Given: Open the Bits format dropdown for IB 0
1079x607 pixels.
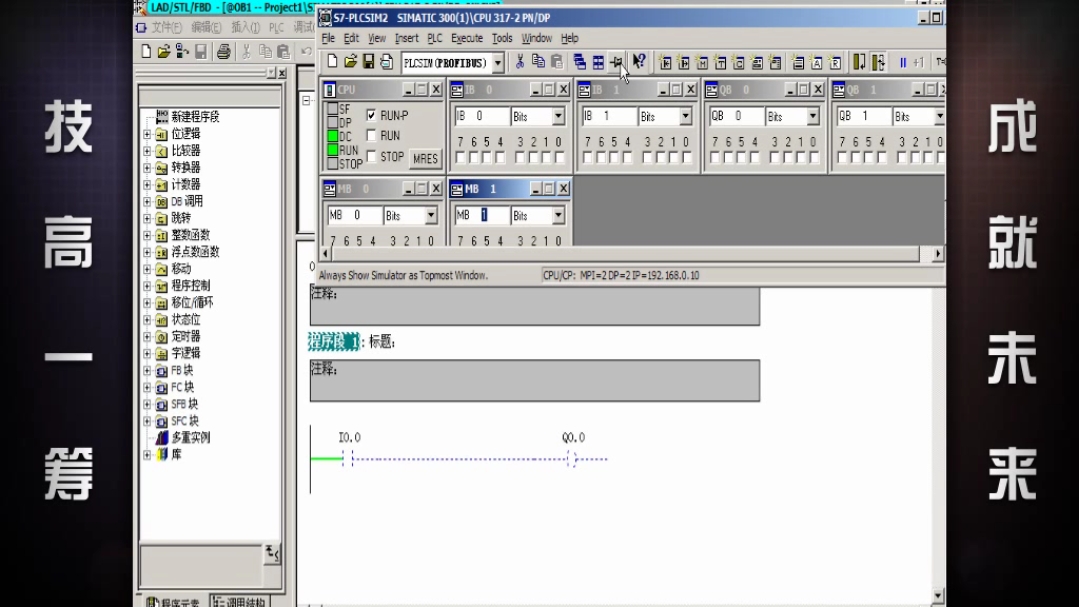Looking at the screenshot, I should click(x=558, y=117).
